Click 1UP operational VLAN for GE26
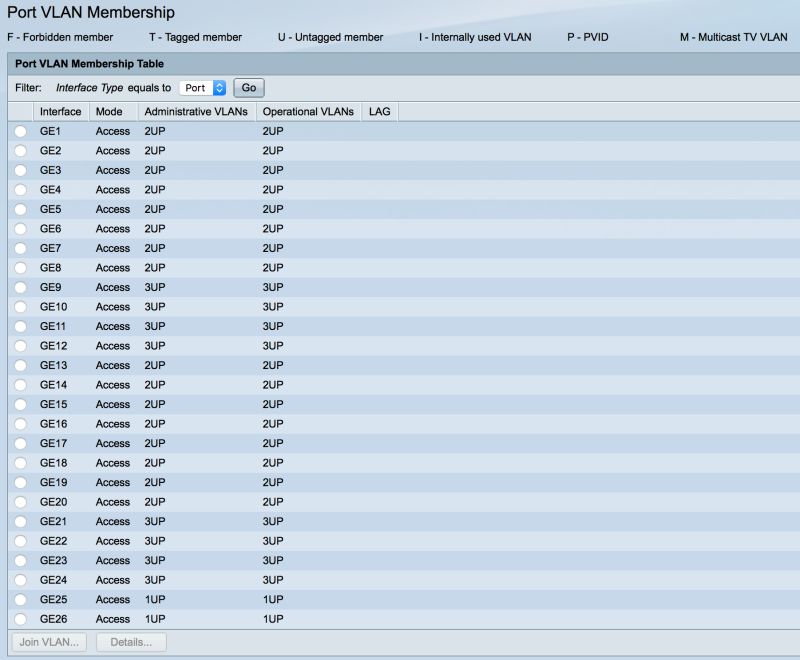 [273, 619]
